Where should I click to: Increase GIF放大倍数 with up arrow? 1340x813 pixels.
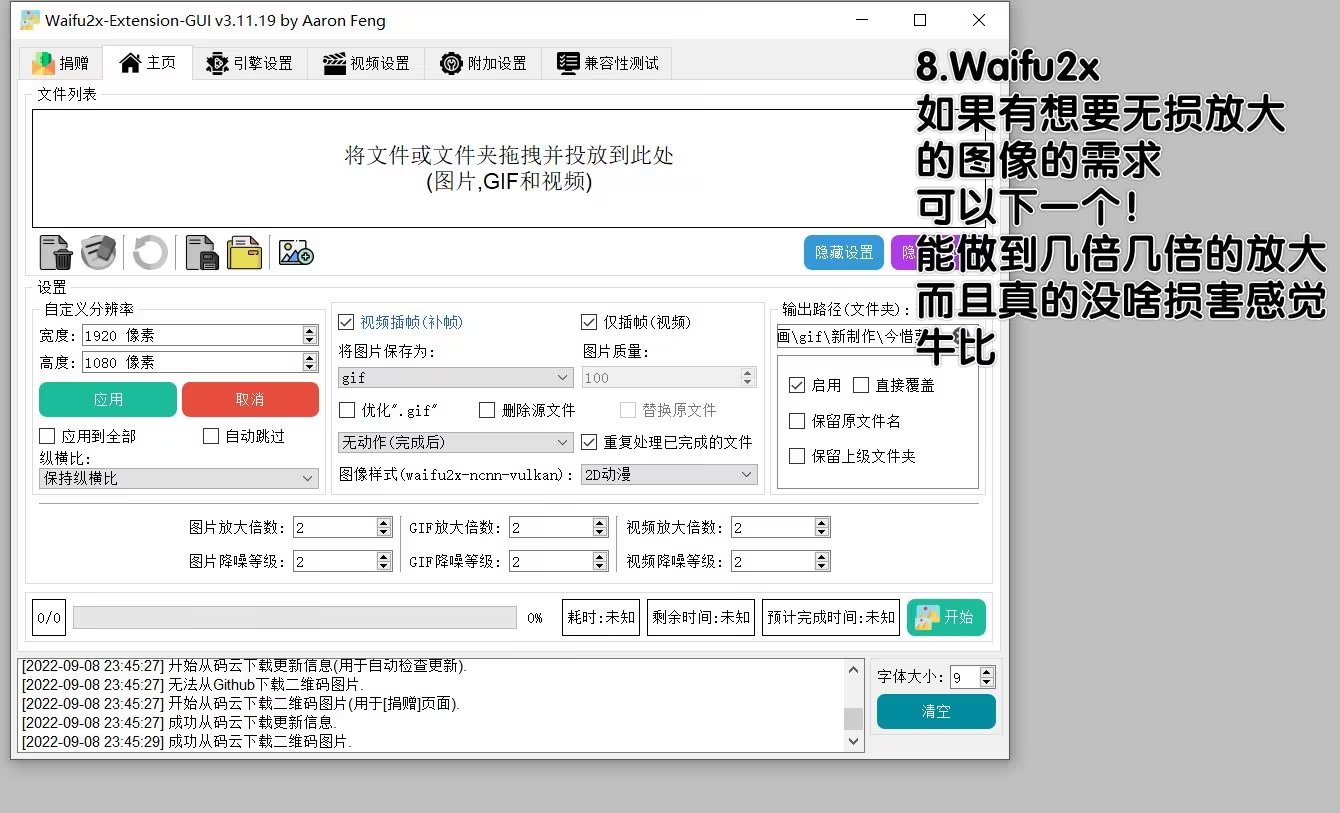(600, 523)
